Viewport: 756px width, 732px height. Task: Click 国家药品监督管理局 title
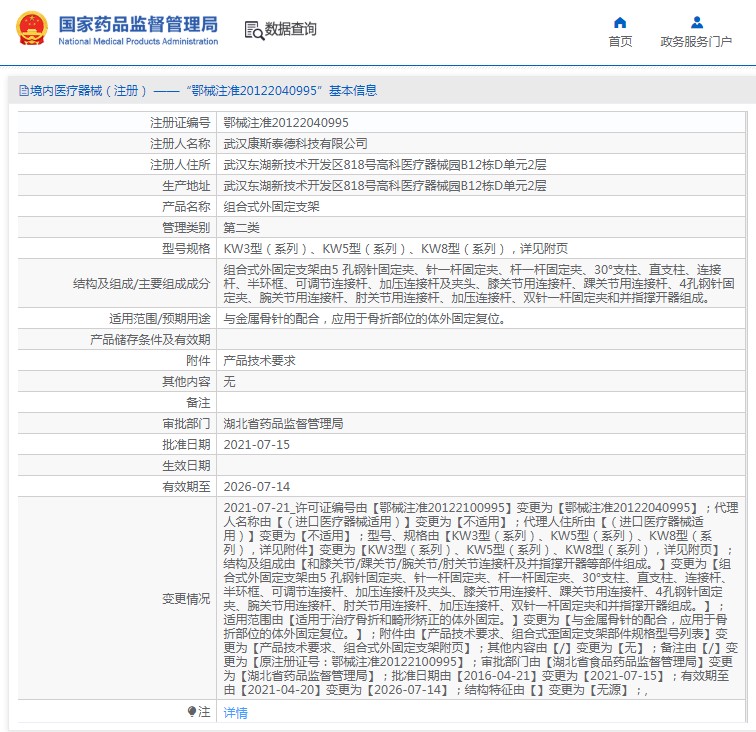point(138,24)
